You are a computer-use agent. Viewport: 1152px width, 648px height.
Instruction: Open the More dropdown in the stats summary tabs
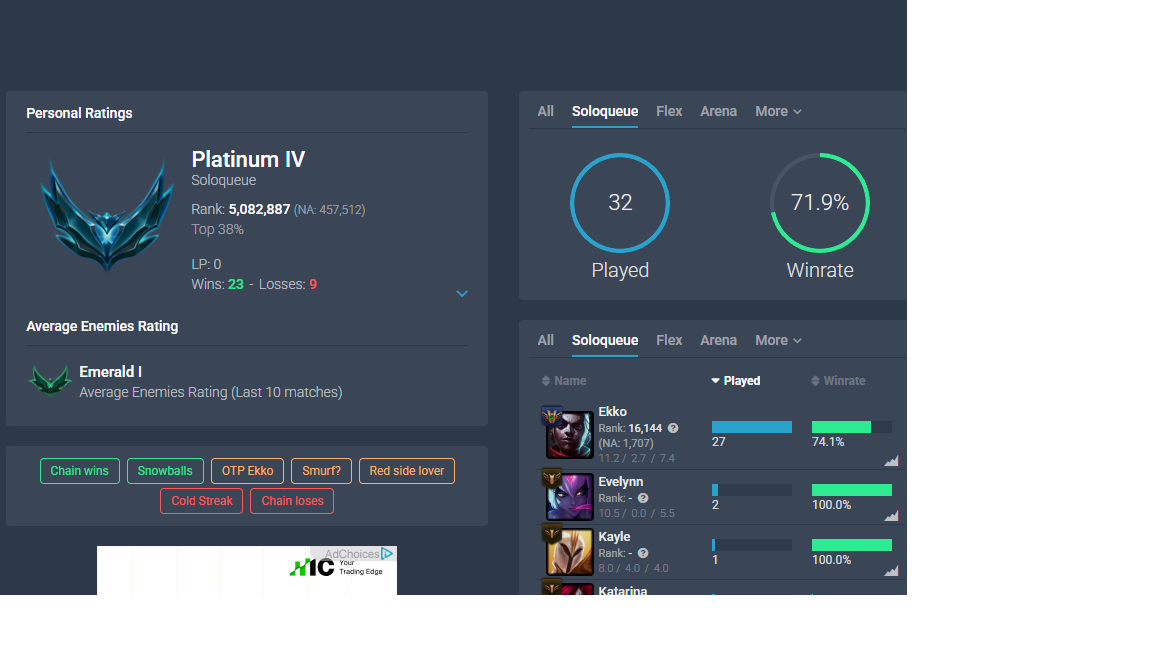point(778,112)
